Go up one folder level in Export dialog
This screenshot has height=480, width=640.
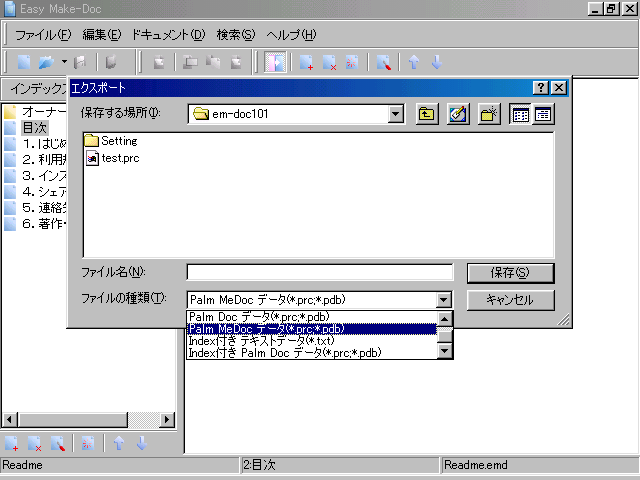[427, 114]
